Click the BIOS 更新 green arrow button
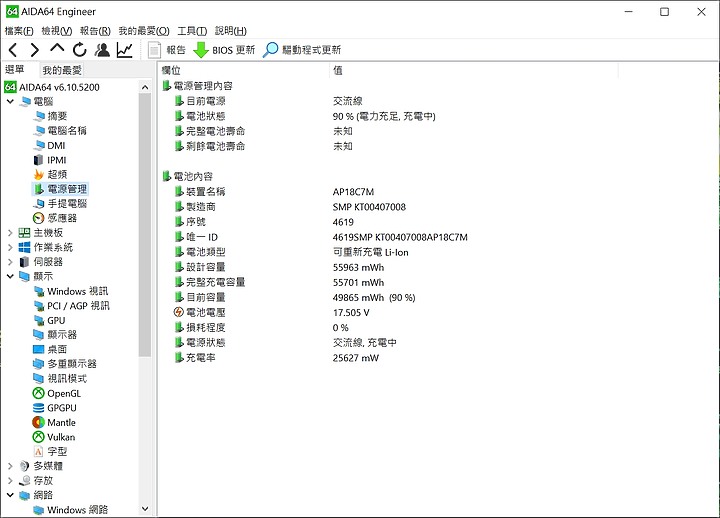This screenshot has width=720, height=518. [224, 50]
